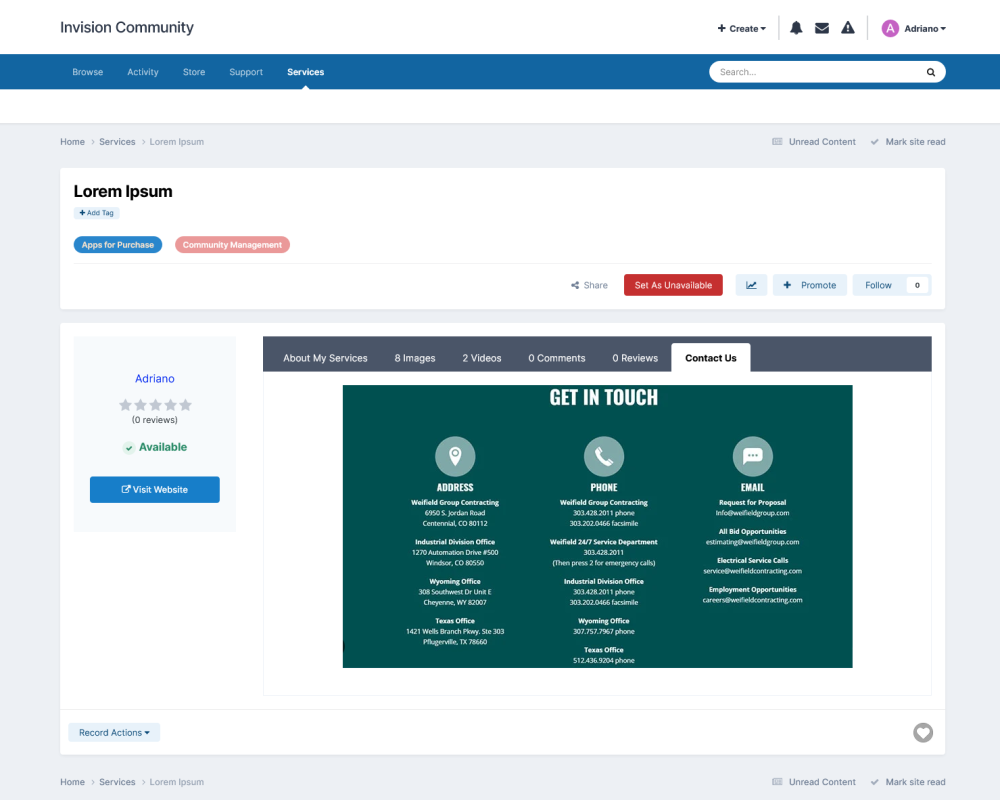
Task: Rate Adriano by clicking the fifth star
Action: pyautogui.click(x=185, y=404)
